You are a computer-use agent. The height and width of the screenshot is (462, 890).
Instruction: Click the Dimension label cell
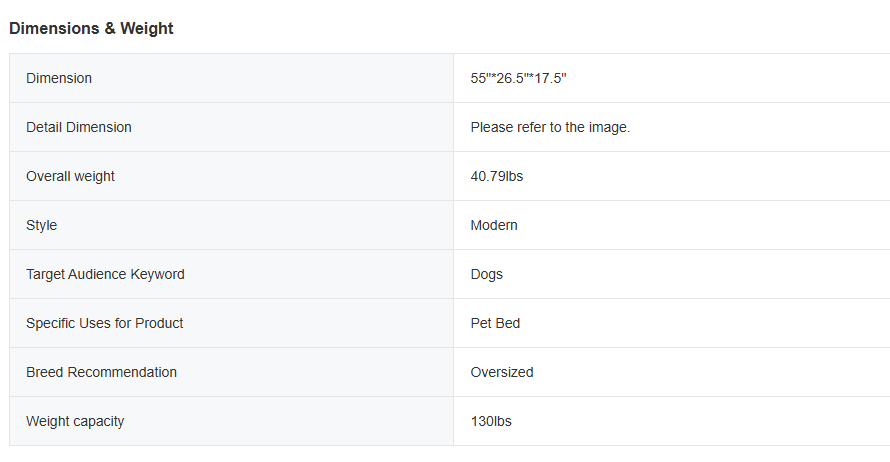tap(59, 78)
